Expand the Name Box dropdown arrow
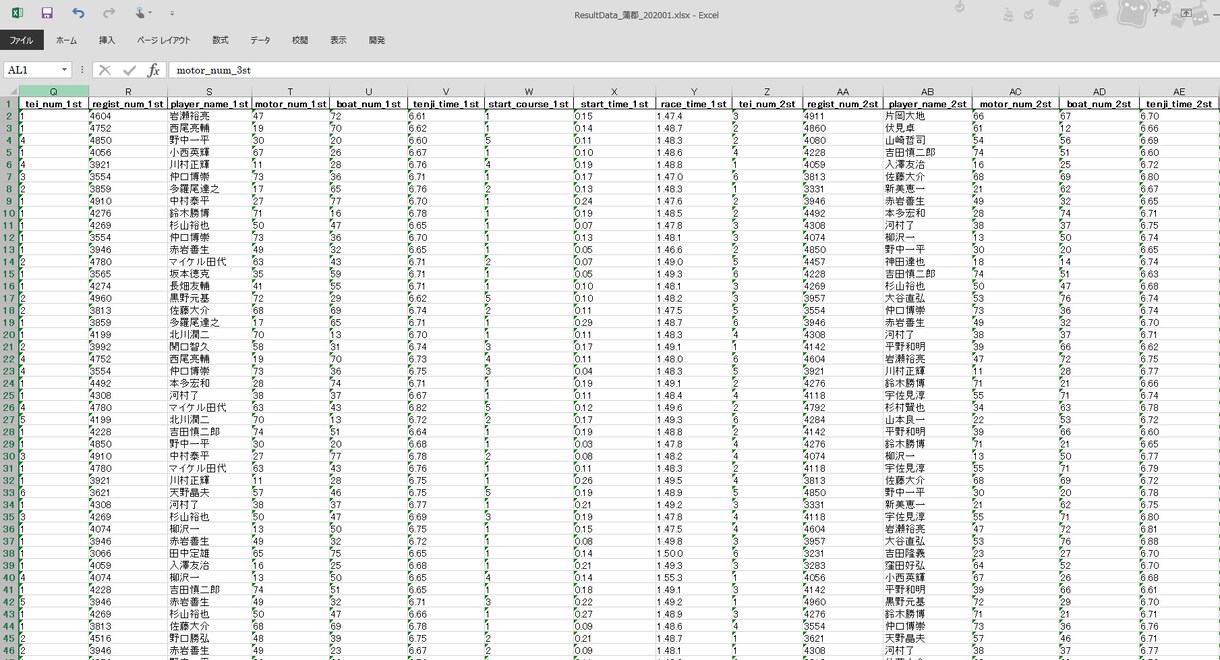 65,70
